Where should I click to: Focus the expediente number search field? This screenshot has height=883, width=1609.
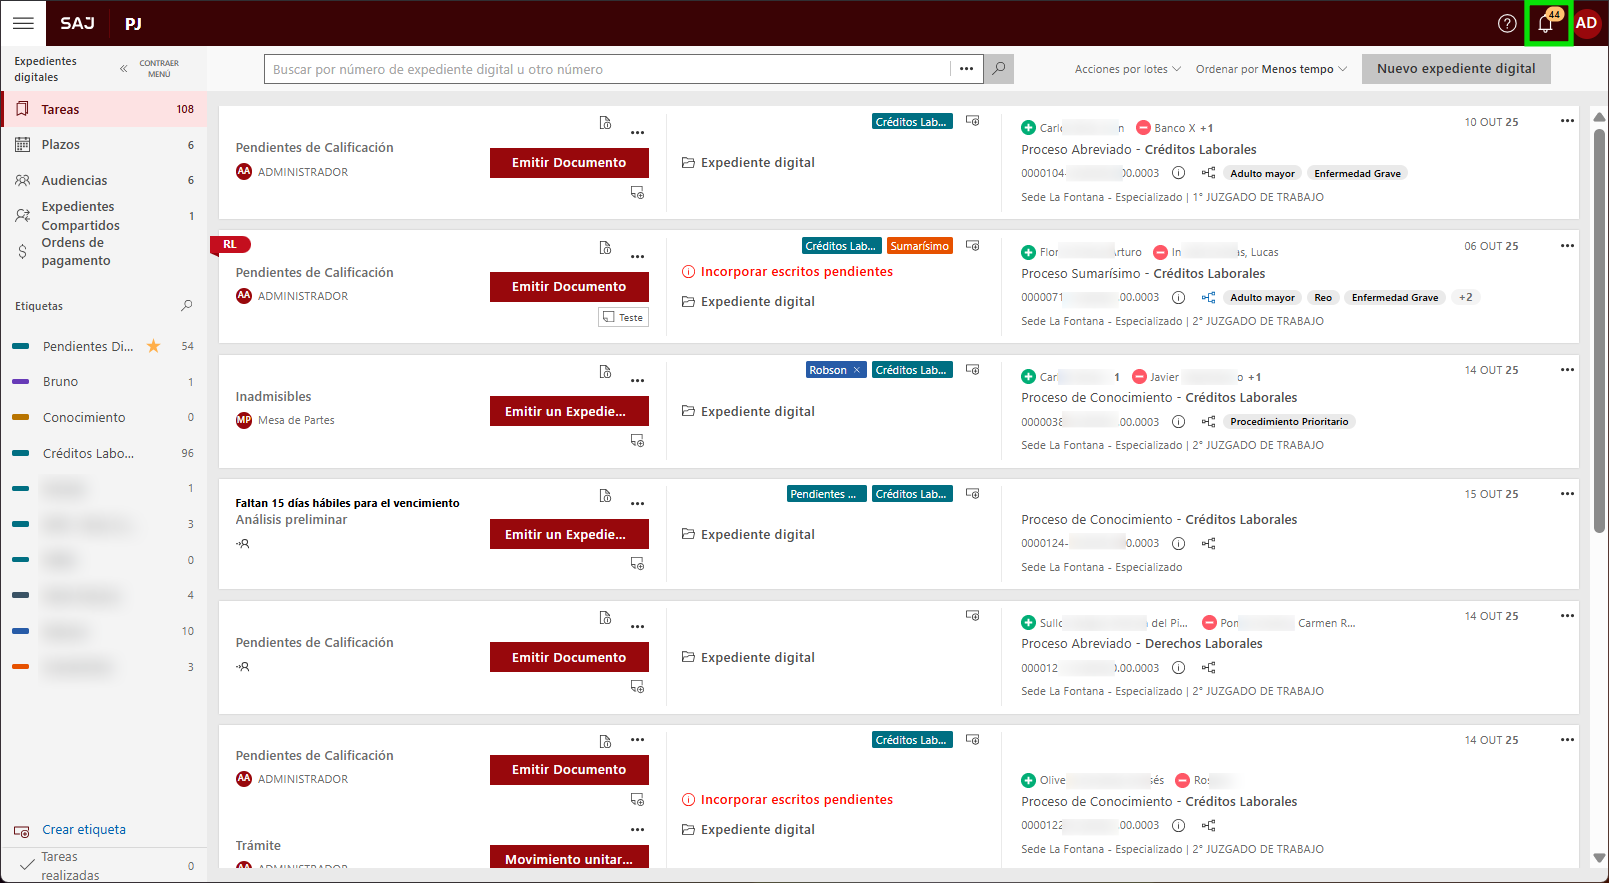click(x=606, y=69)
